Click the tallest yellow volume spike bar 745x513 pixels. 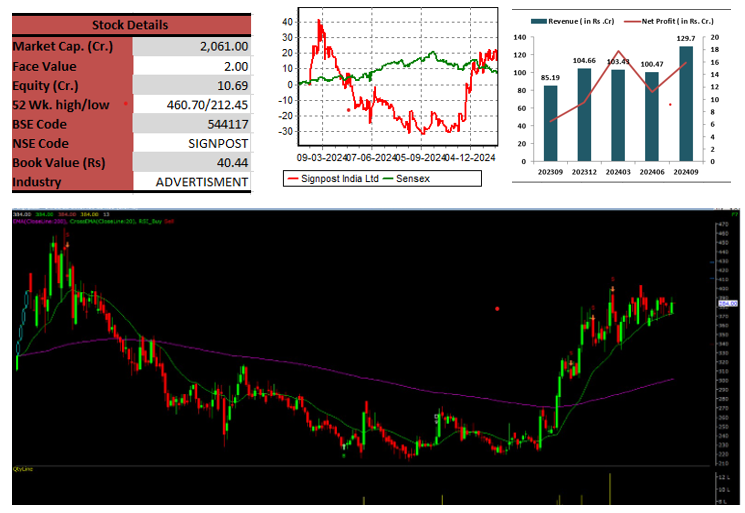click(610, 489)
